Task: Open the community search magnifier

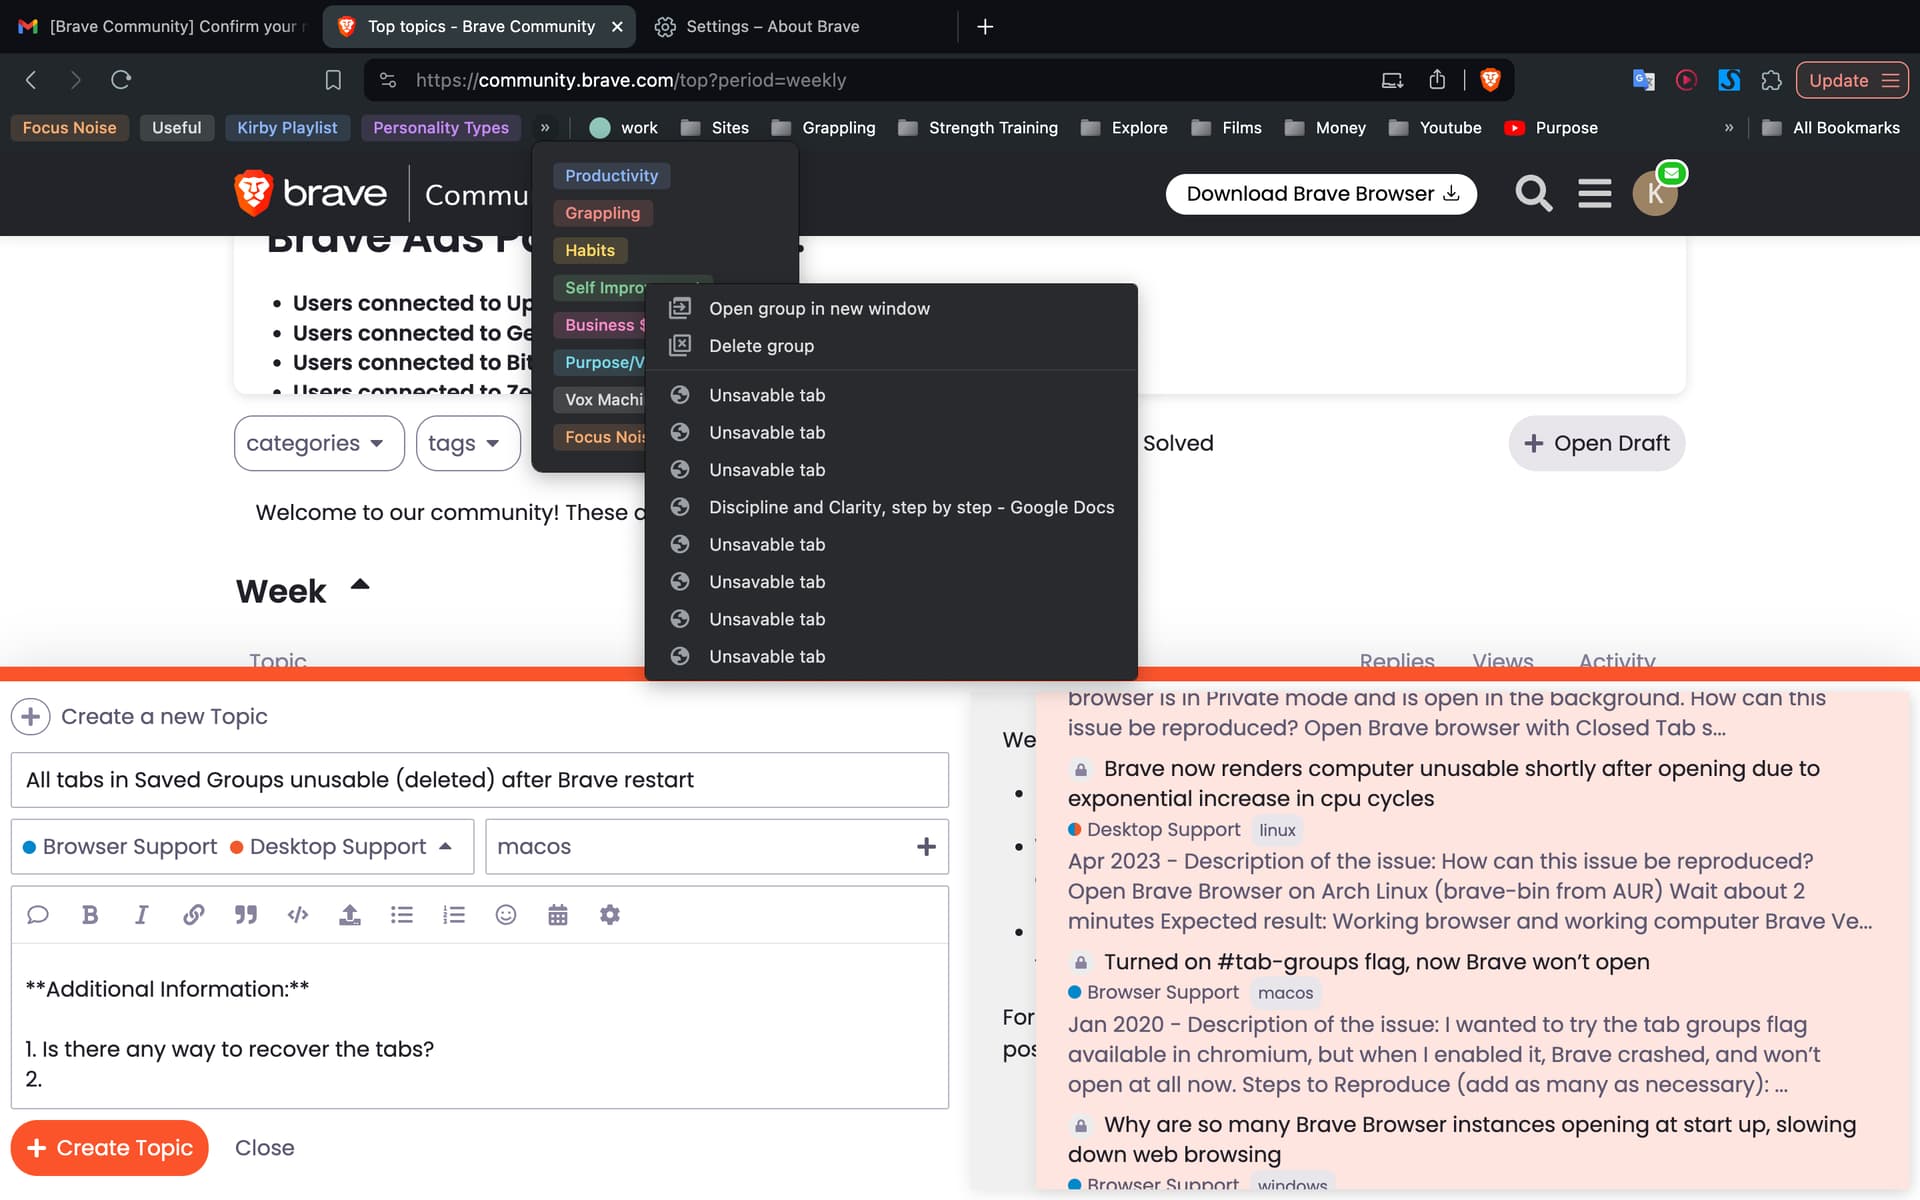Action: [x=1533, y=193]
